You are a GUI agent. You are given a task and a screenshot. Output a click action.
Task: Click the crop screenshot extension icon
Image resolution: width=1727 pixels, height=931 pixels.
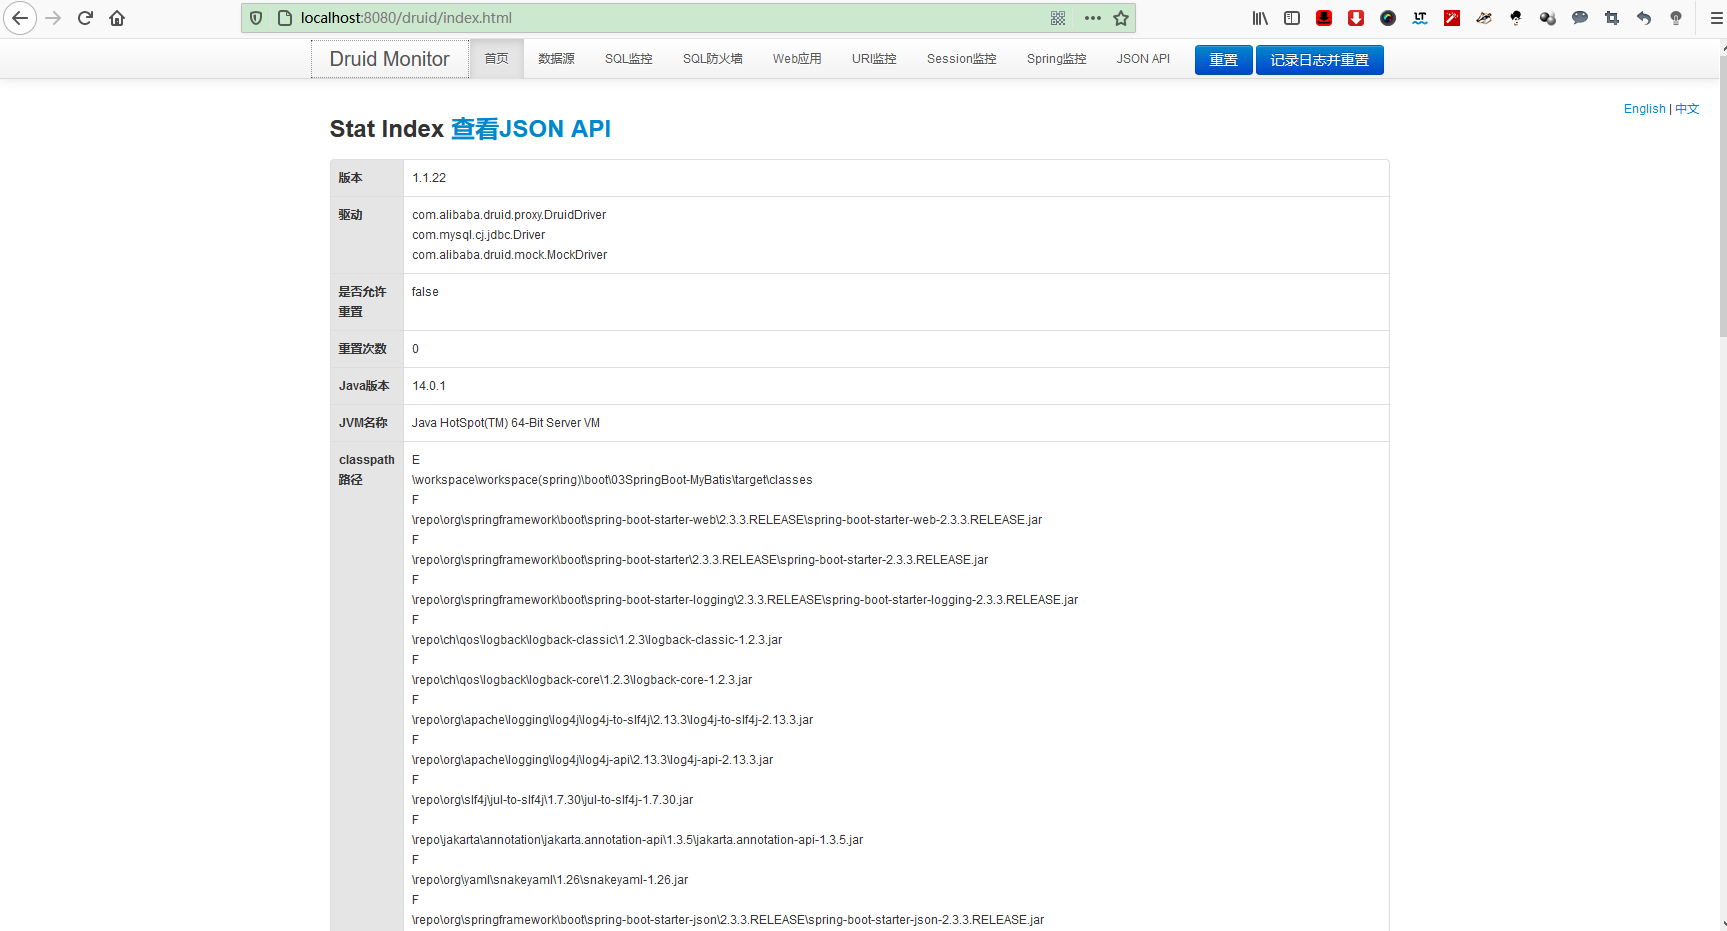coord(1612,18)
